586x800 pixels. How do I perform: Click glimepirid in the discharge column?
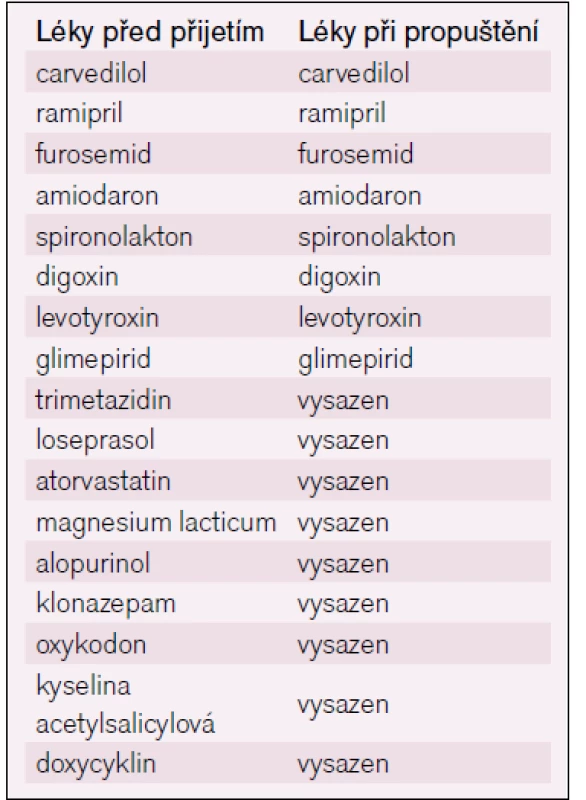pyautogui.click(x=355, y=359)
